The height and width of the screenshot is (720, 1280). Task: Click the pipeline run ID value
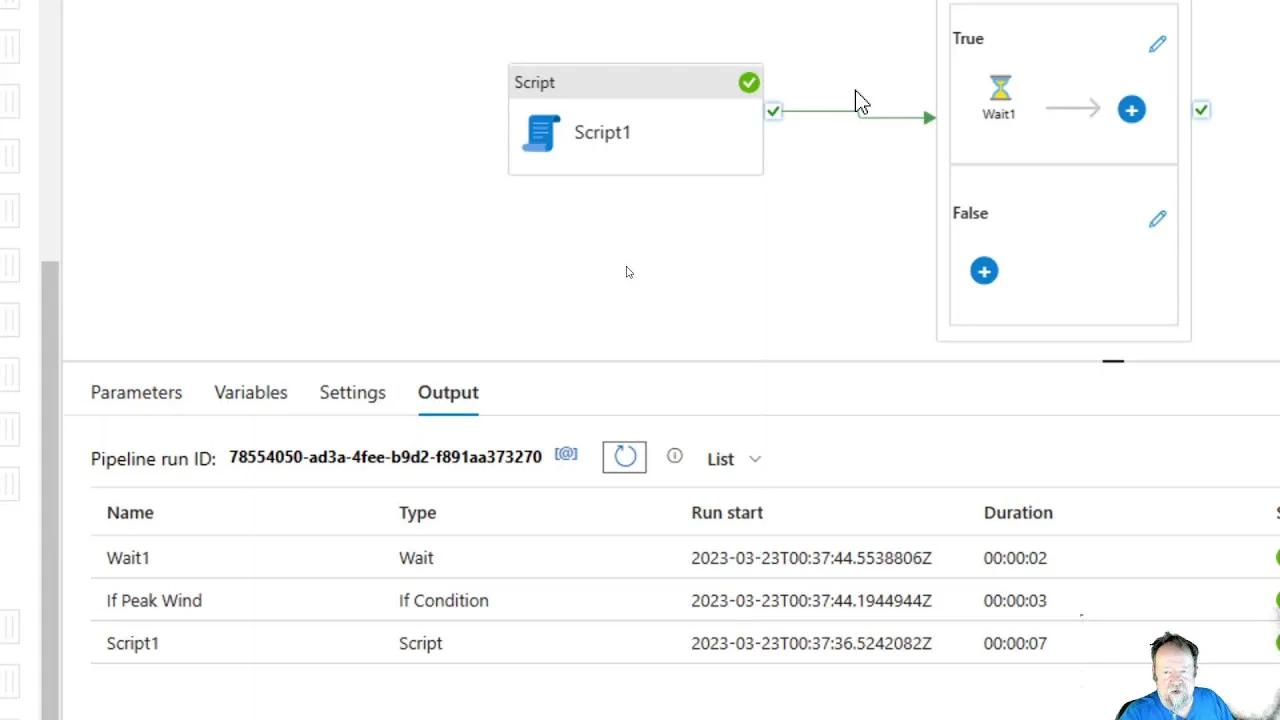click(385, 457)
